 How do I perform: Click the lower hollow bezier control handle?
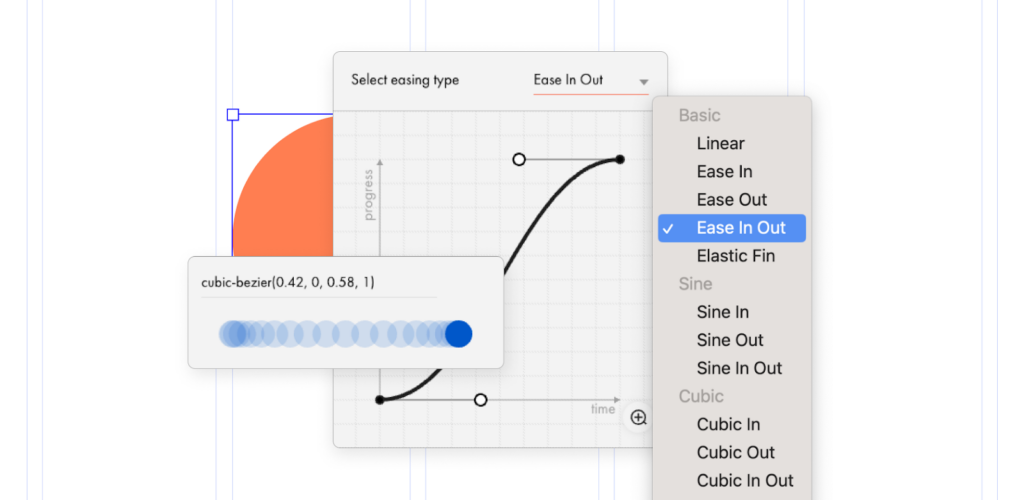pyautogui.click(x=480, y=400)
